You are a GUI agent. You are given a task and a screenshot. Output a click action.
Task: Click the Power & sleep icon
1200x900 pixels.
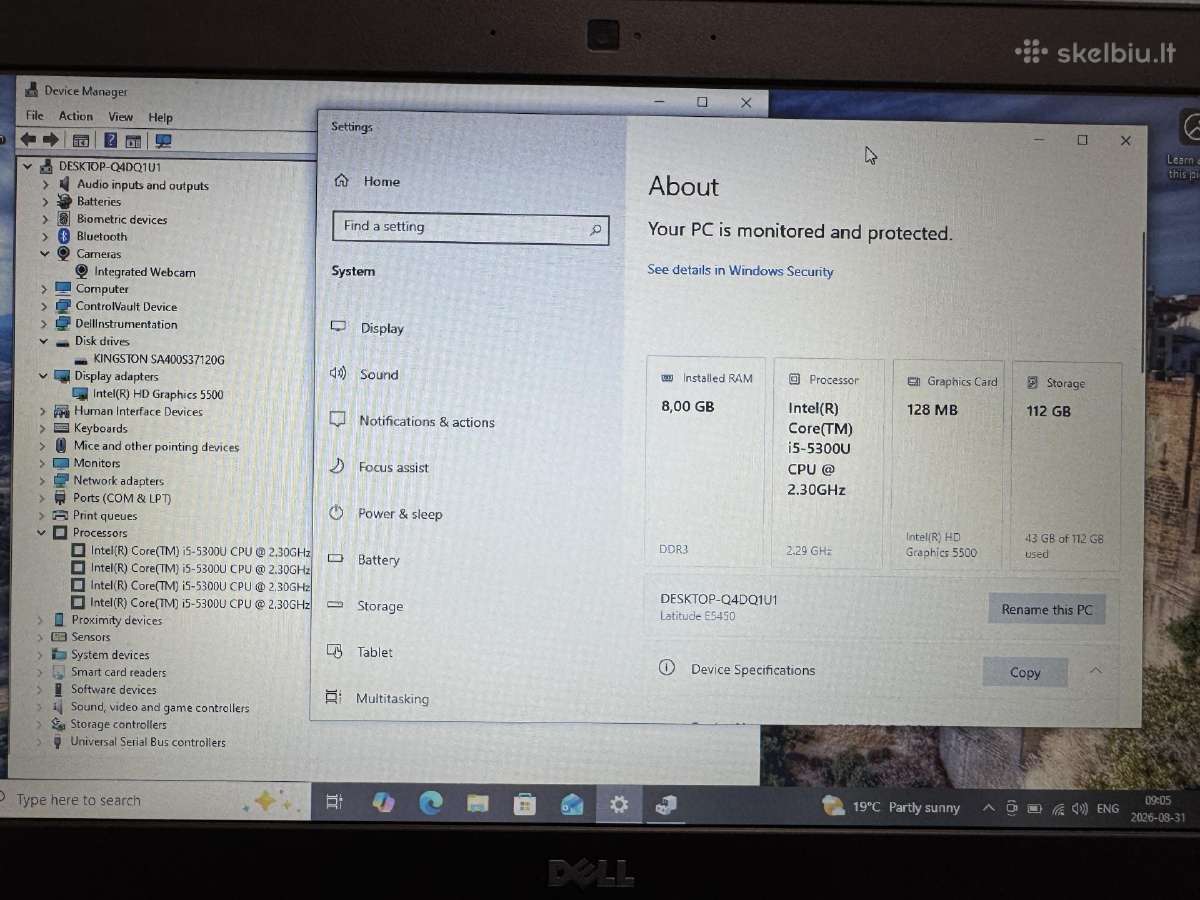[337, 513]
